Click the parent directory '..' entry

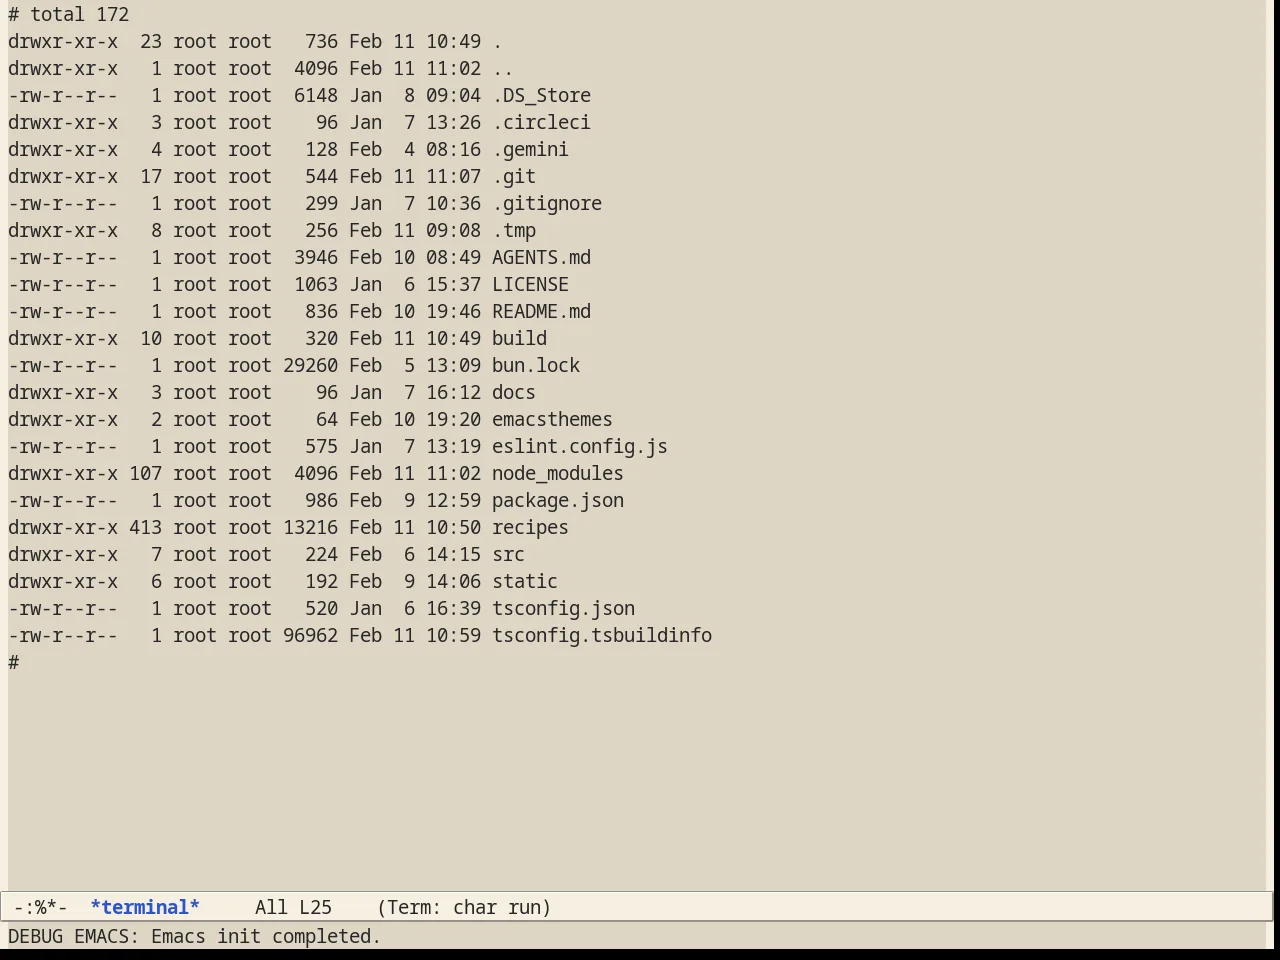(503, 68)
